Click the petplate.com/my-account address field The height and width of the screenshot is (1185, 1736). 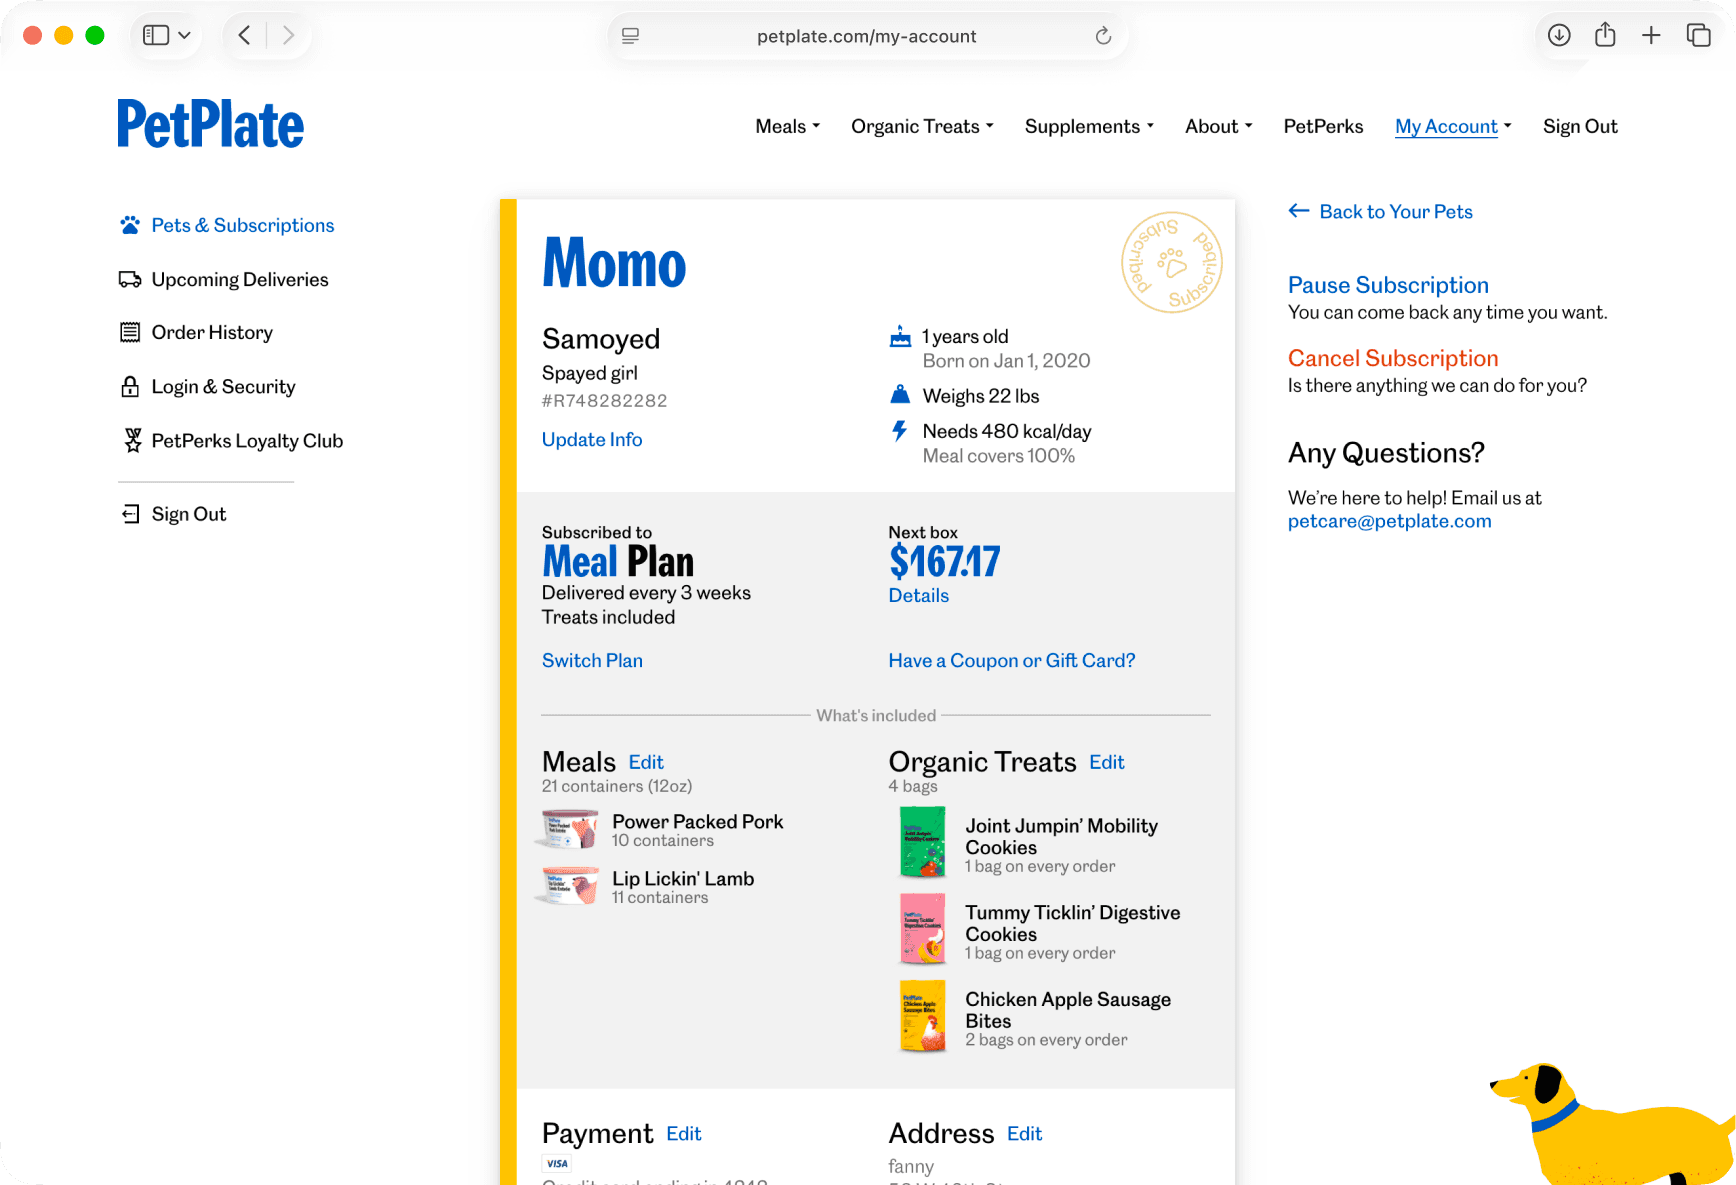point(866,36)
